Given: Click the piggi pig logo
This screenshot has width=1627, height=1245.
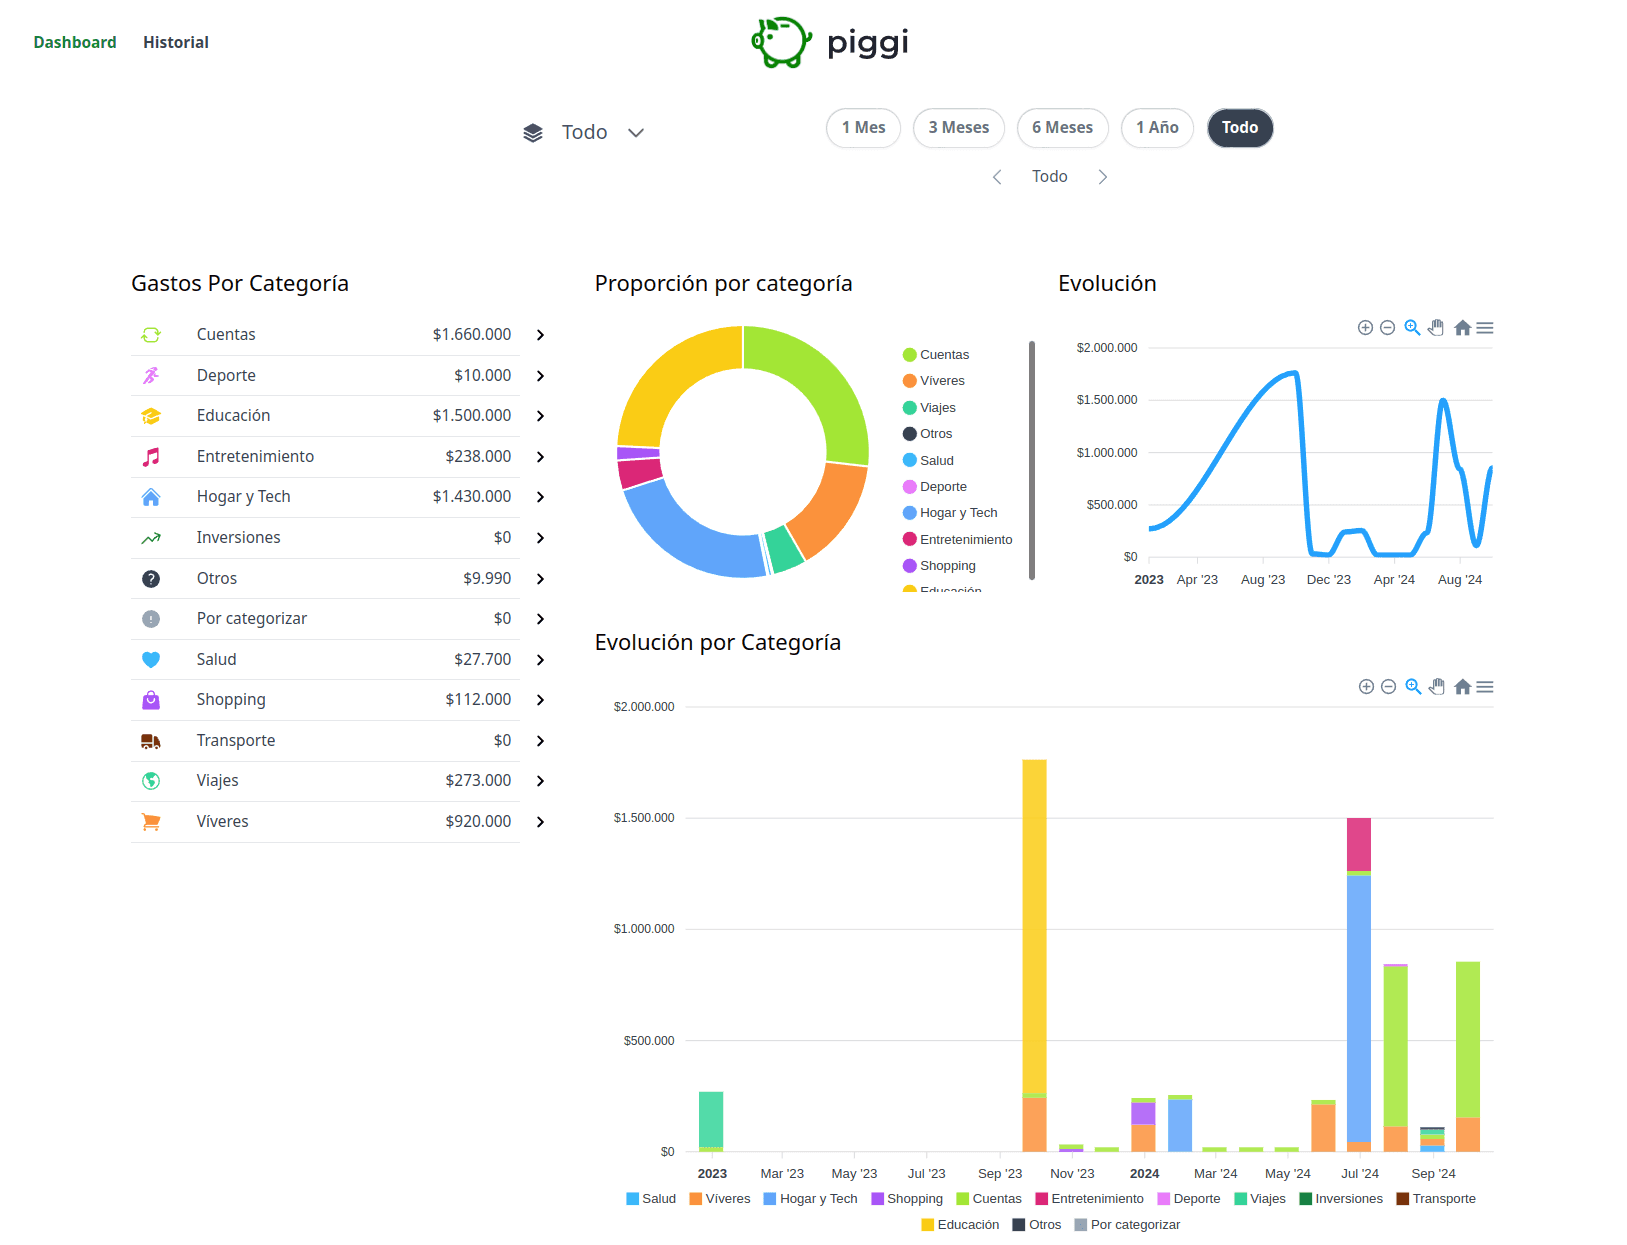Looking at the screenshot, I should [x=781, y=42].
